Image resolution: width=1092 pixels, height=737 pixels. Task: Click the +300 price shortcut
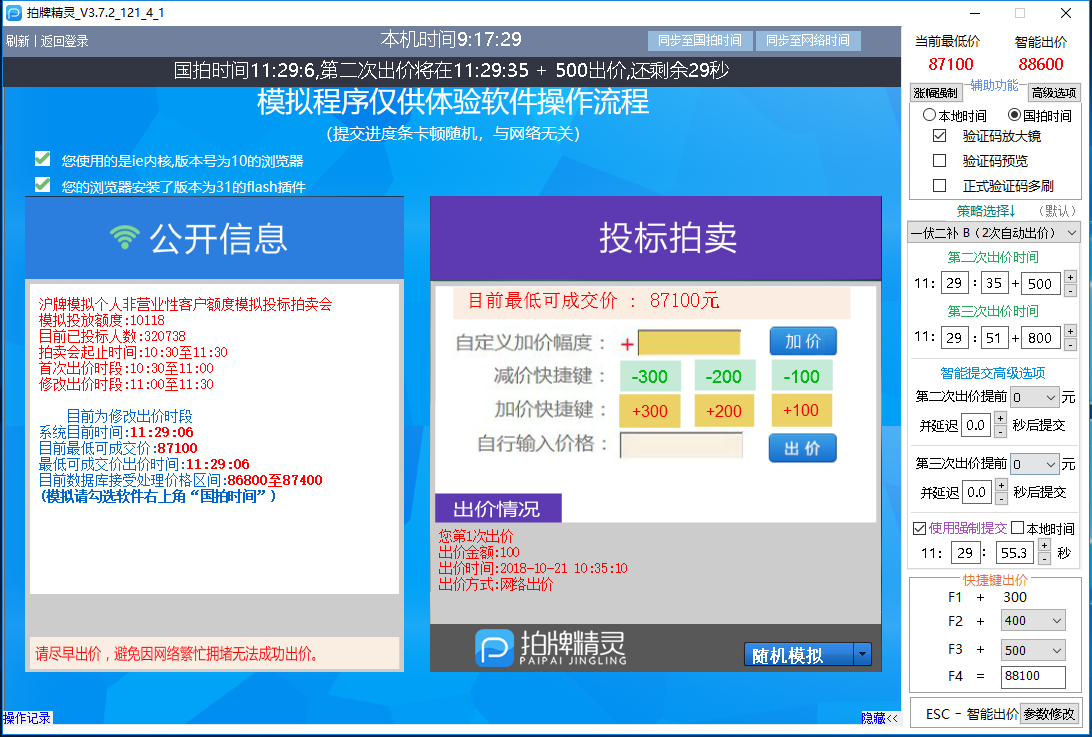(649, 411)
